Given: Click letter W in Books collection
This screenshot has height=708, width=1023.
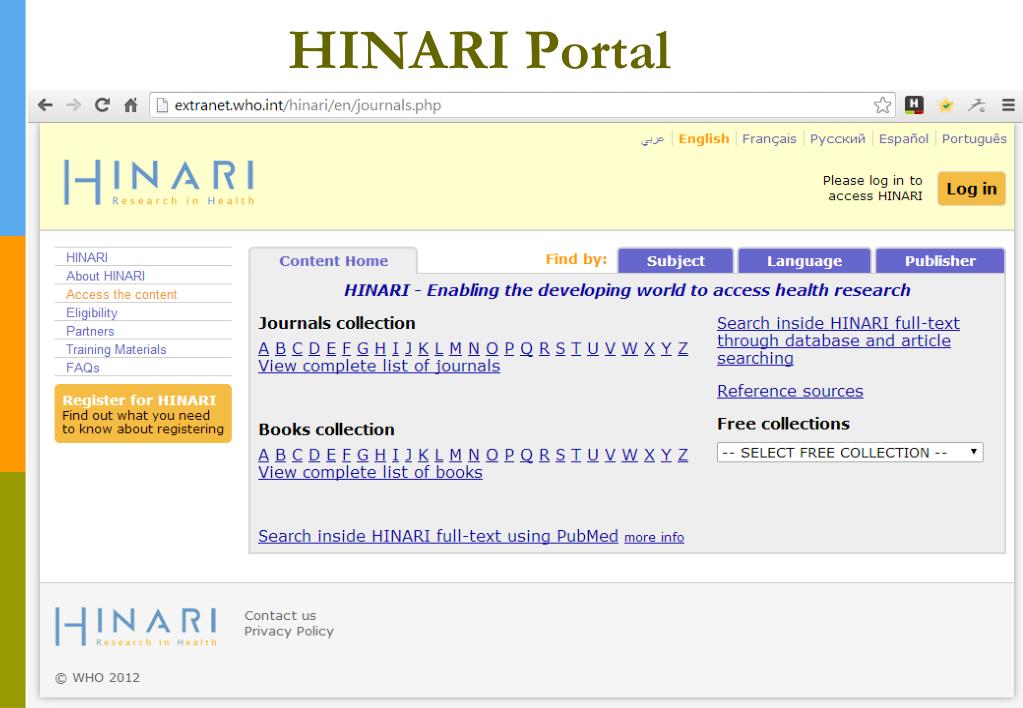Looking at the screenshot, I should pyautogui.click(x=629, y=455).
